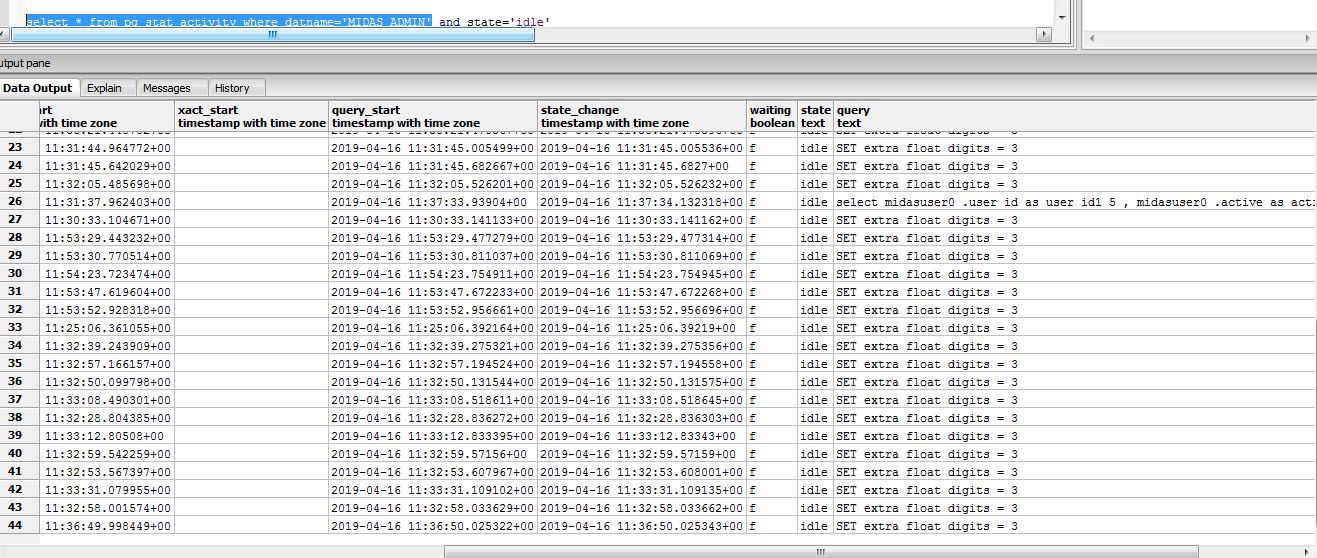This screenshot has width=1317, height=558.
Task: Select row number 39 header
Action: point(19,435)
